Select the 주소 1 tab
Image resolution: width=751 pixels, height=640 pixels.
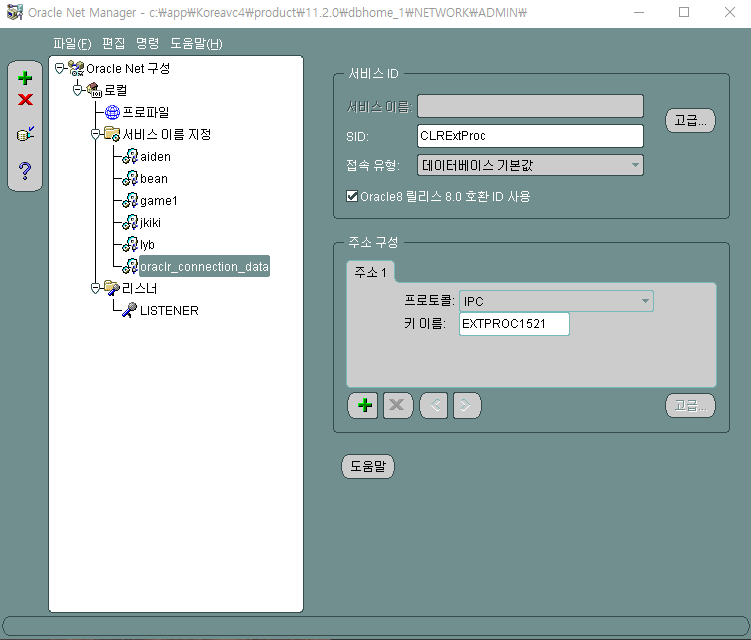[x=370, y=272]
